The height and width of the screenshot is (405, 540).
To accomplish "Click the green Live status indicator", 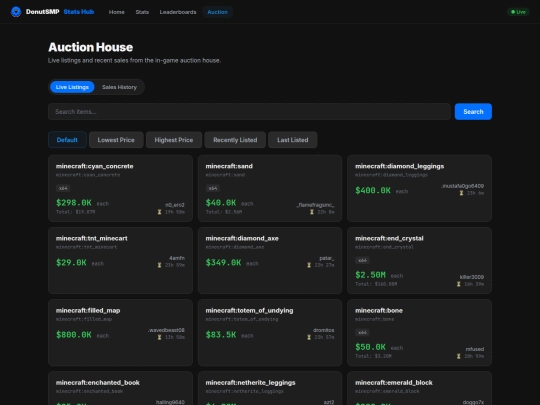I will pos(518,12).
